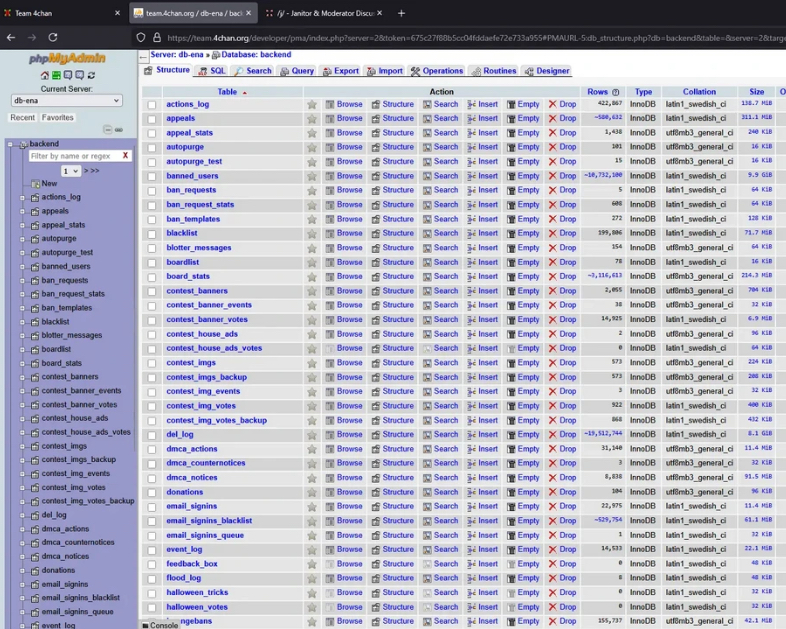Click the star icon for event_log table

312,550
